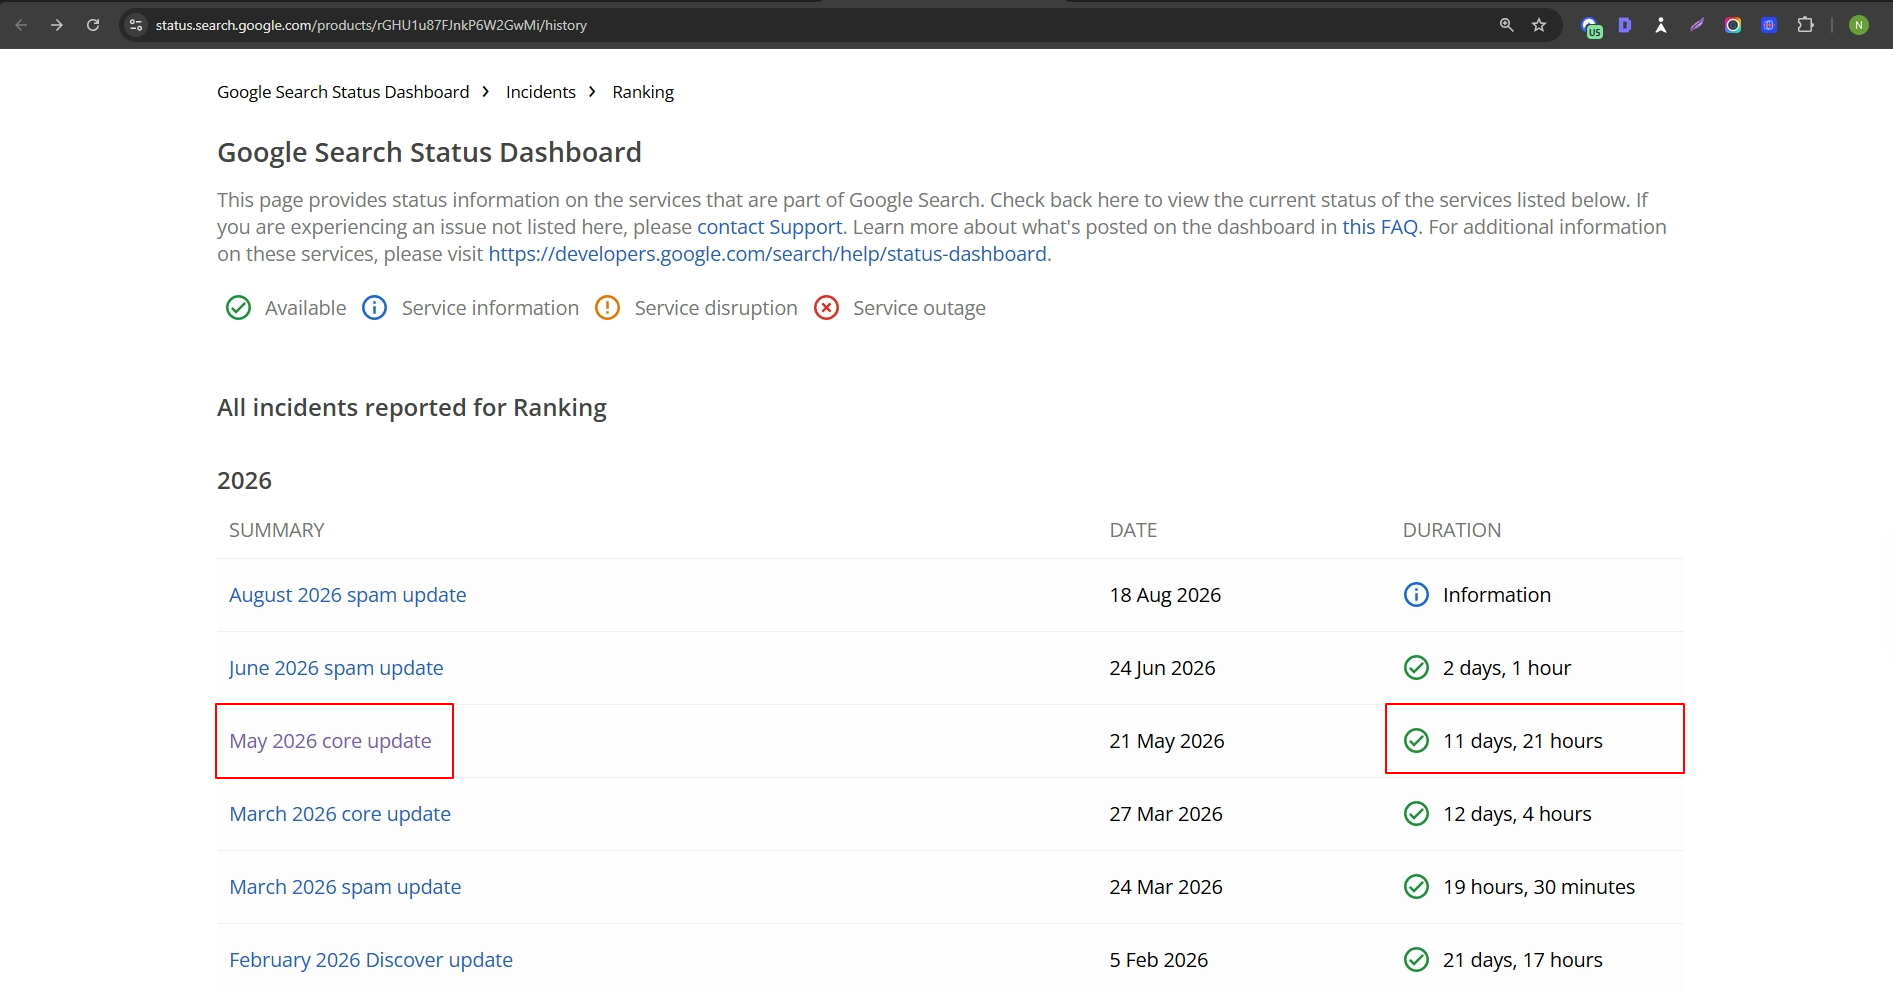Click the green check beside 21 days, 17 hours
This screenshot has width=1893, height=994.
click(x=1416, y=960)
